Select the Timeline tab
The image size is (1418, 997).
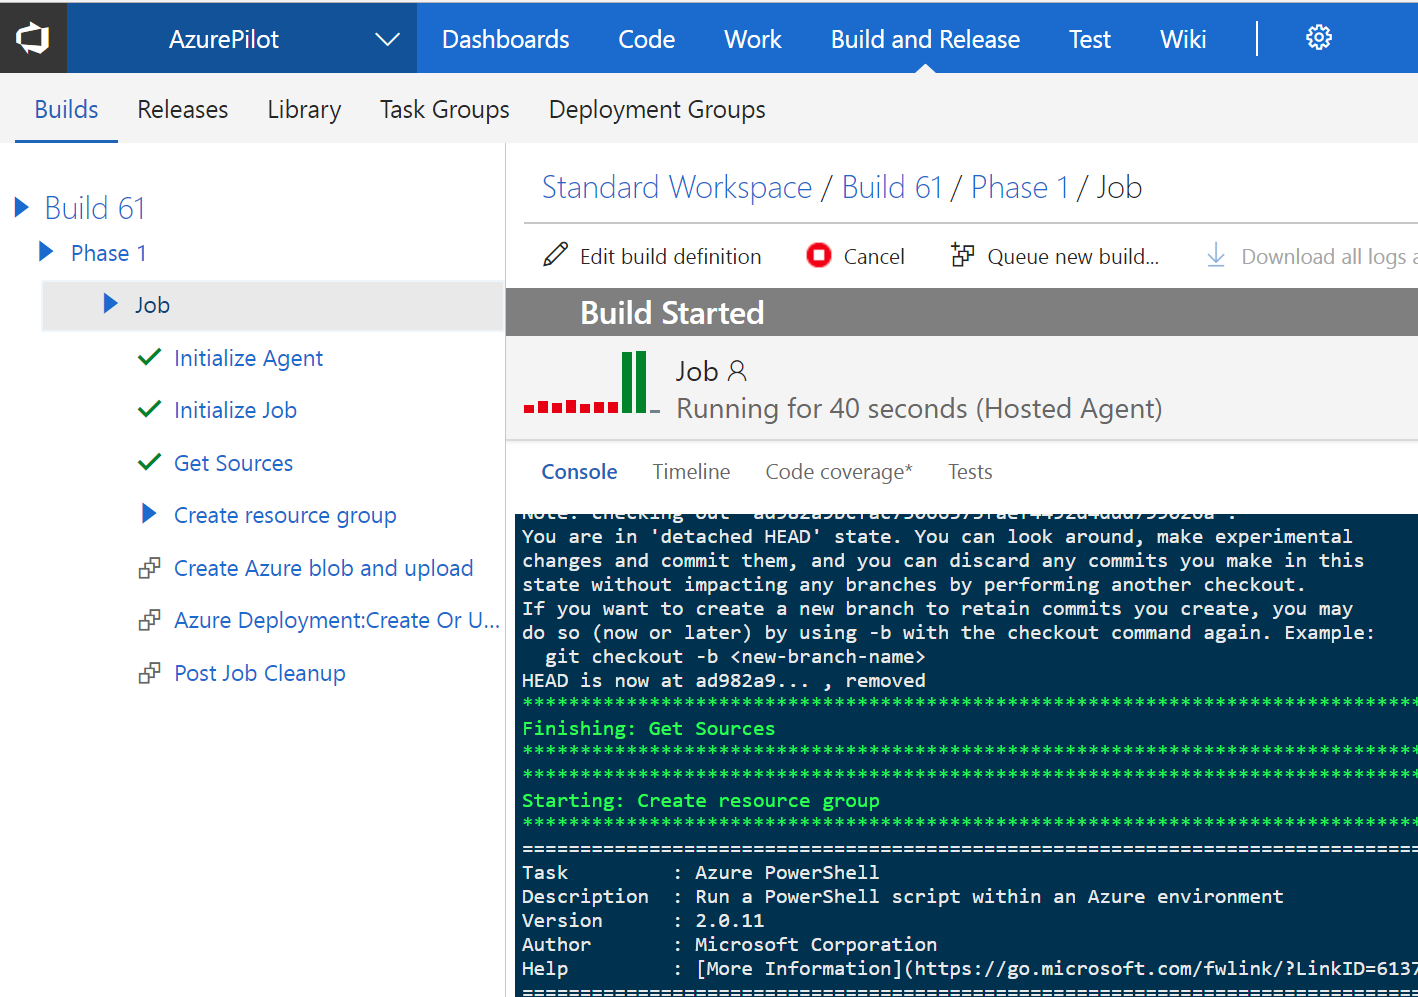click(691, 472)
